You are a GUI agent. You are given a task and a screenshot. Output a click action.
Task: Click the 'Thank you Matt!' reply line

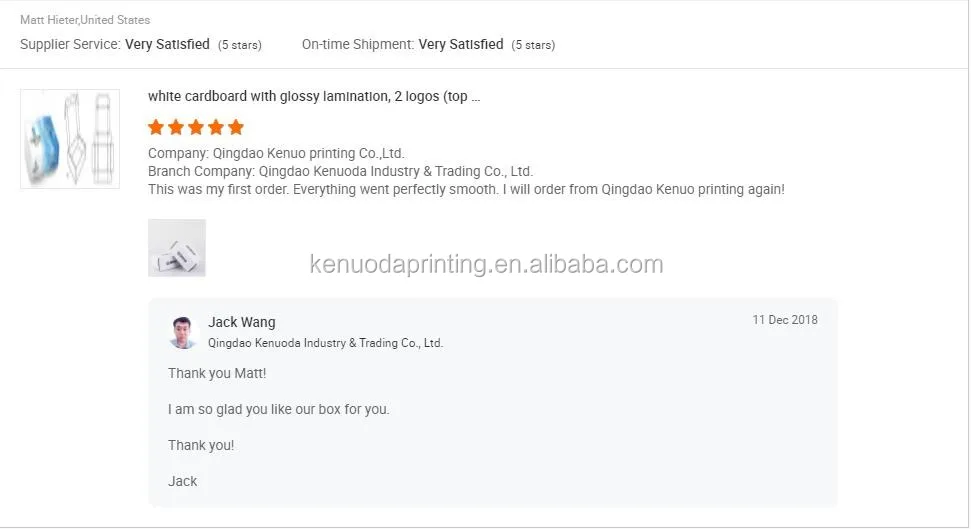[x=217, y=374]
